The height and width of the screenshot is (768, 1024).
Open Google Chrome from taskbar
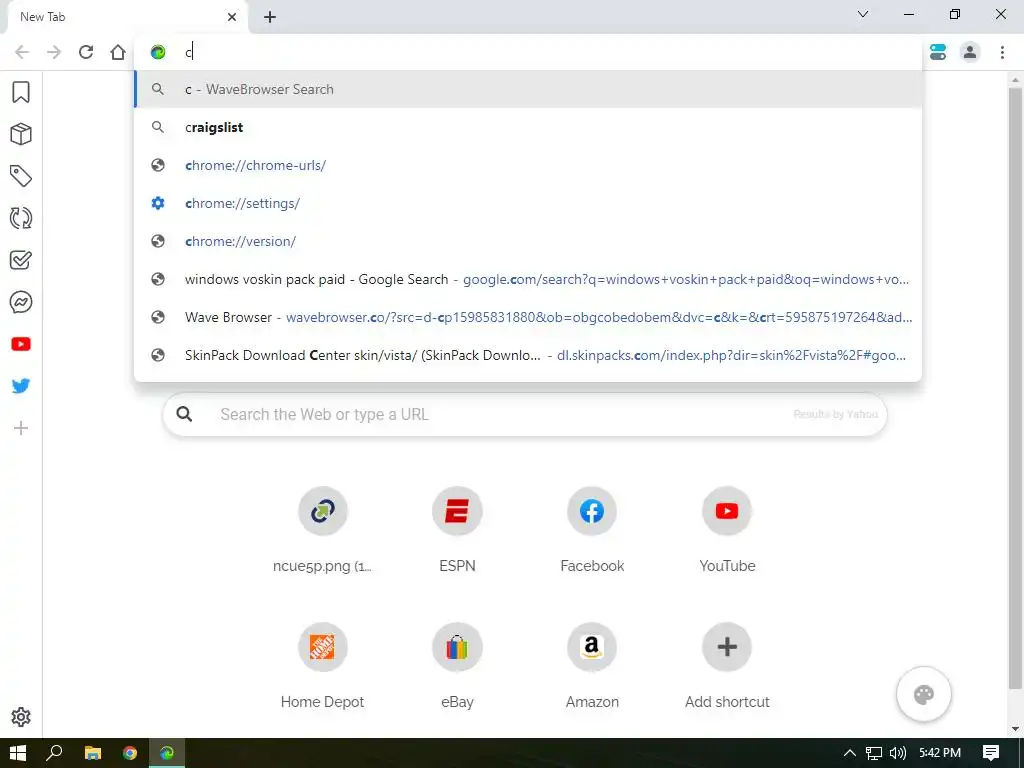130,753
